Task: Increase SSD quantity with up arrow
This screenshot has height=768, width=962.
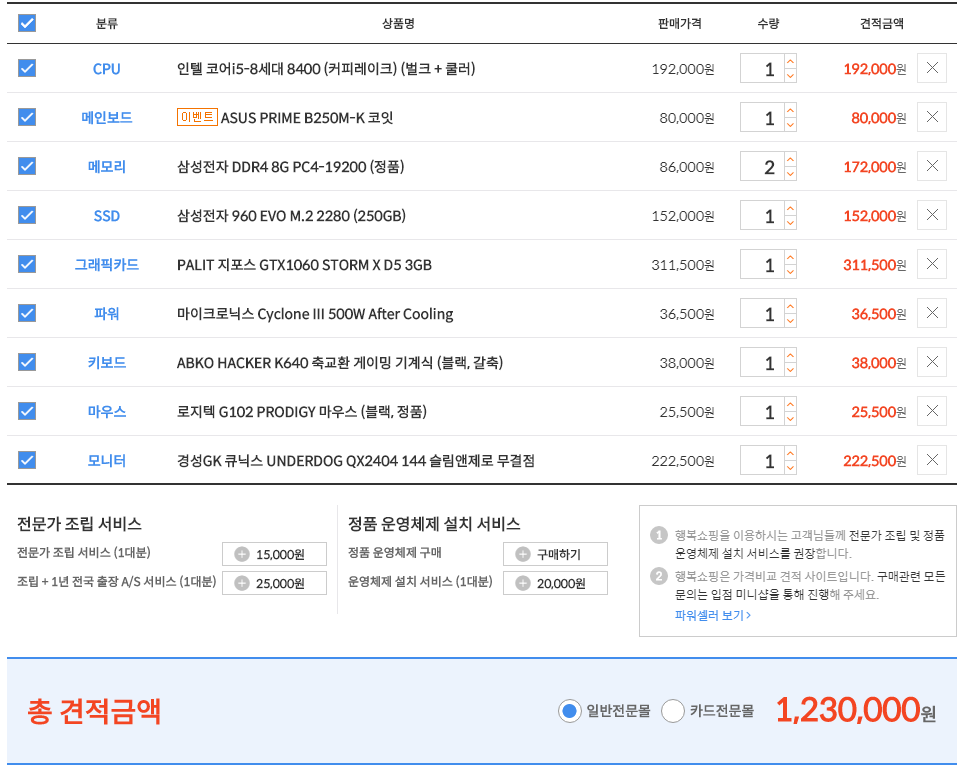Action: click(x=791, y=209)
